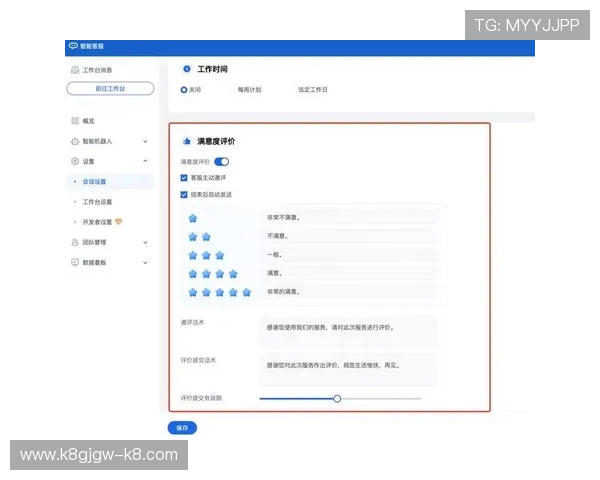The image size is (600, 480).
Task: Expand the 团队管理 menu chevron
Action: [145, 242]
